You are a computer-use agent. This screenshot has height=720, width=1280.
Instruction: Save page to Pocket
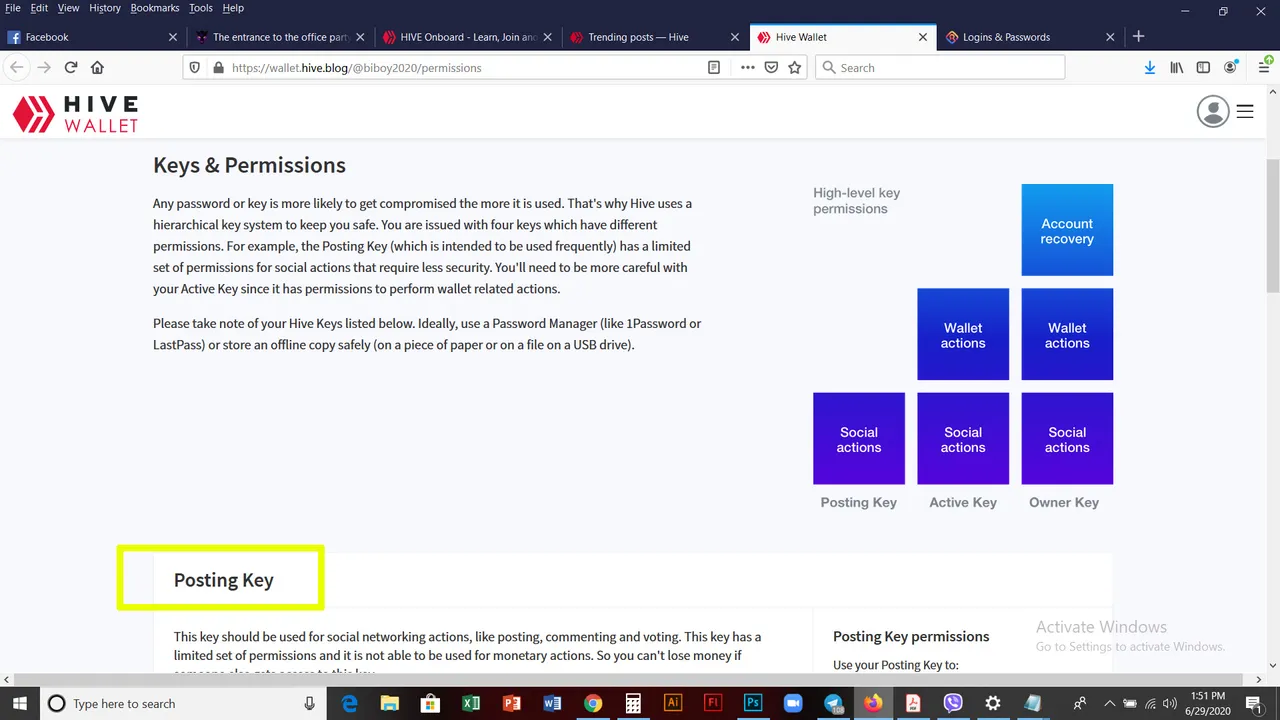click(x=771, y=67)
